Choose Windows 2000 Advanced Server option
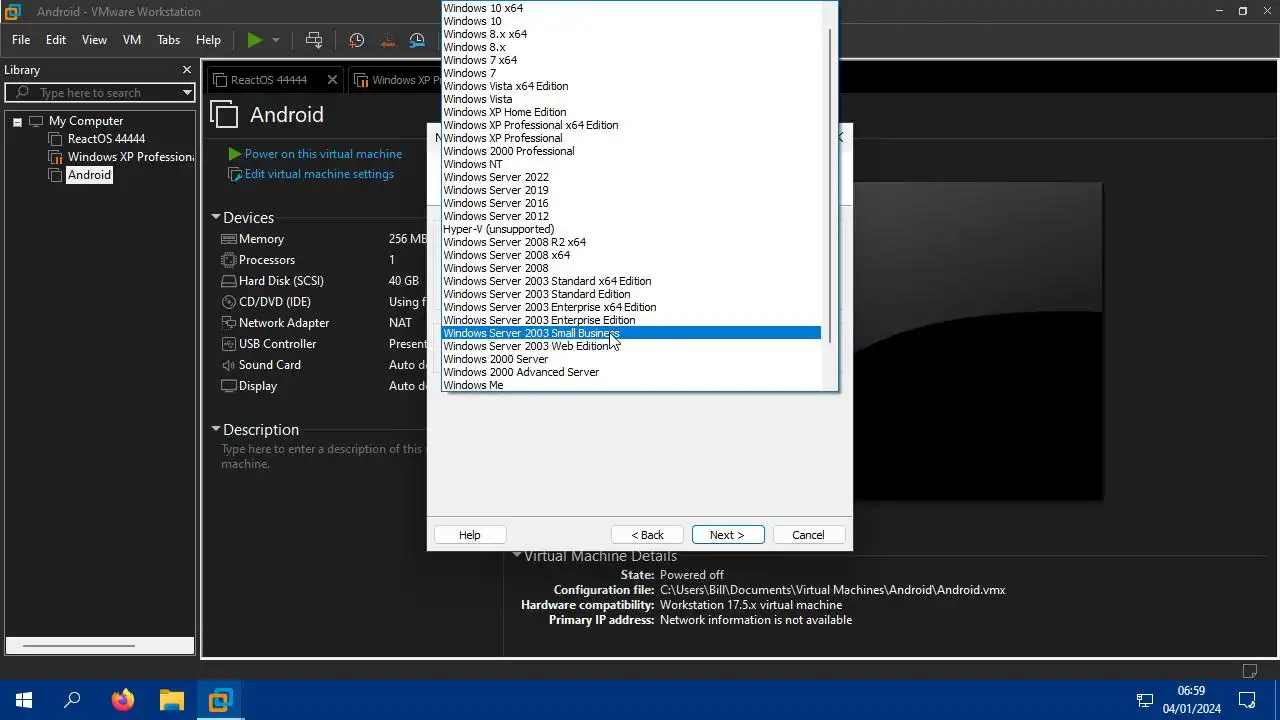Screen dimensions: 1280x720 [631, 372]
